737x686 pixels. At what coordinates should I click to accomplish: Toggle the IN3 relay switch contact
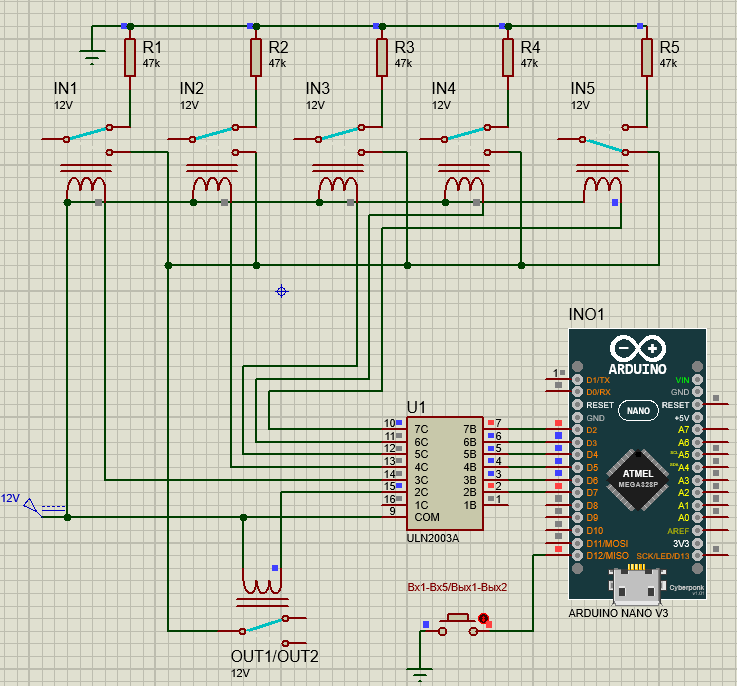click(x=340, y=133)
